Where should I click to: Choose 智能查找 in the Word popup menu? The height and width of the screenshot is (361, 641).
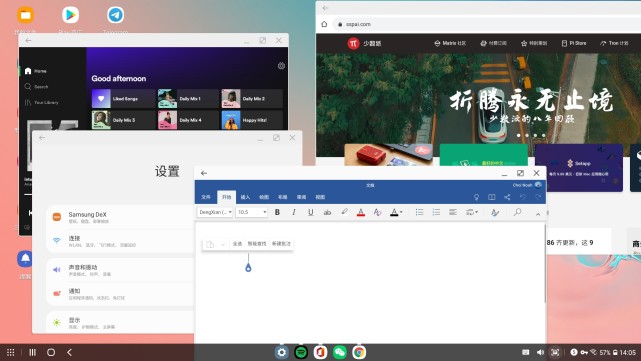(x=257, y=244)
